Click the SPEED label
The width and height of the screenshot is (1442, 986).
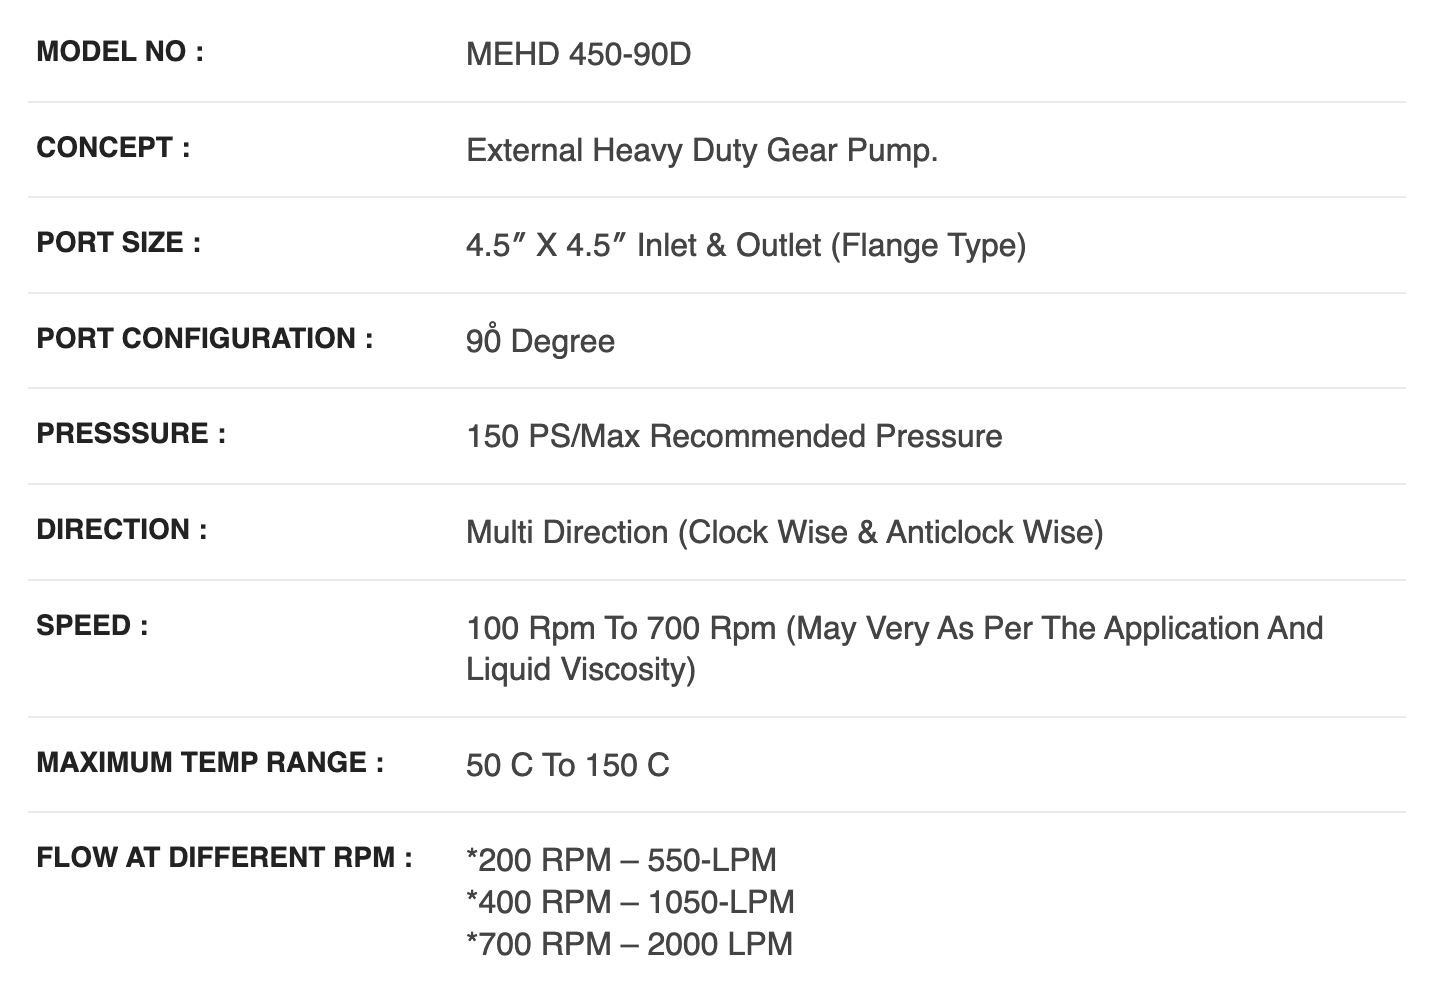[92, 626]
